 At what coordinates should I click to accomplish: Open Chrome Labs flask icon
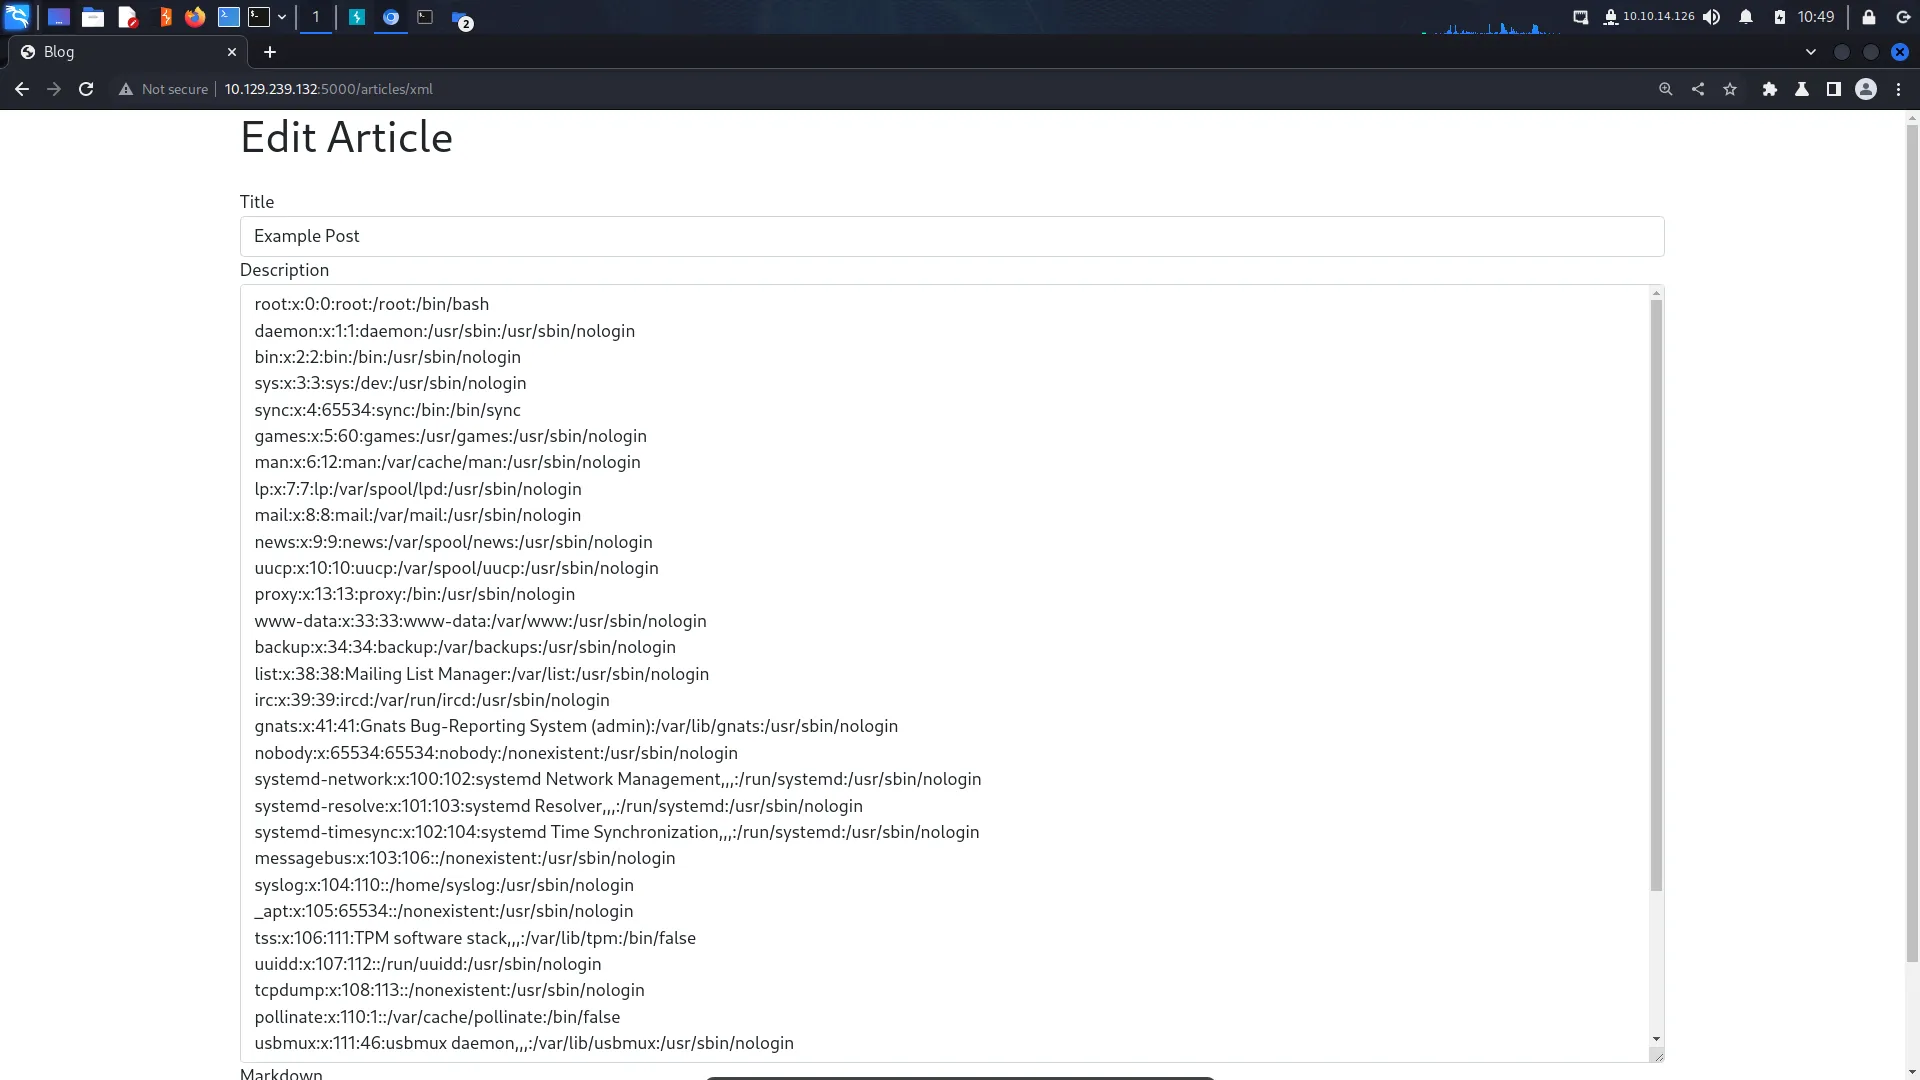(1802, 89)
